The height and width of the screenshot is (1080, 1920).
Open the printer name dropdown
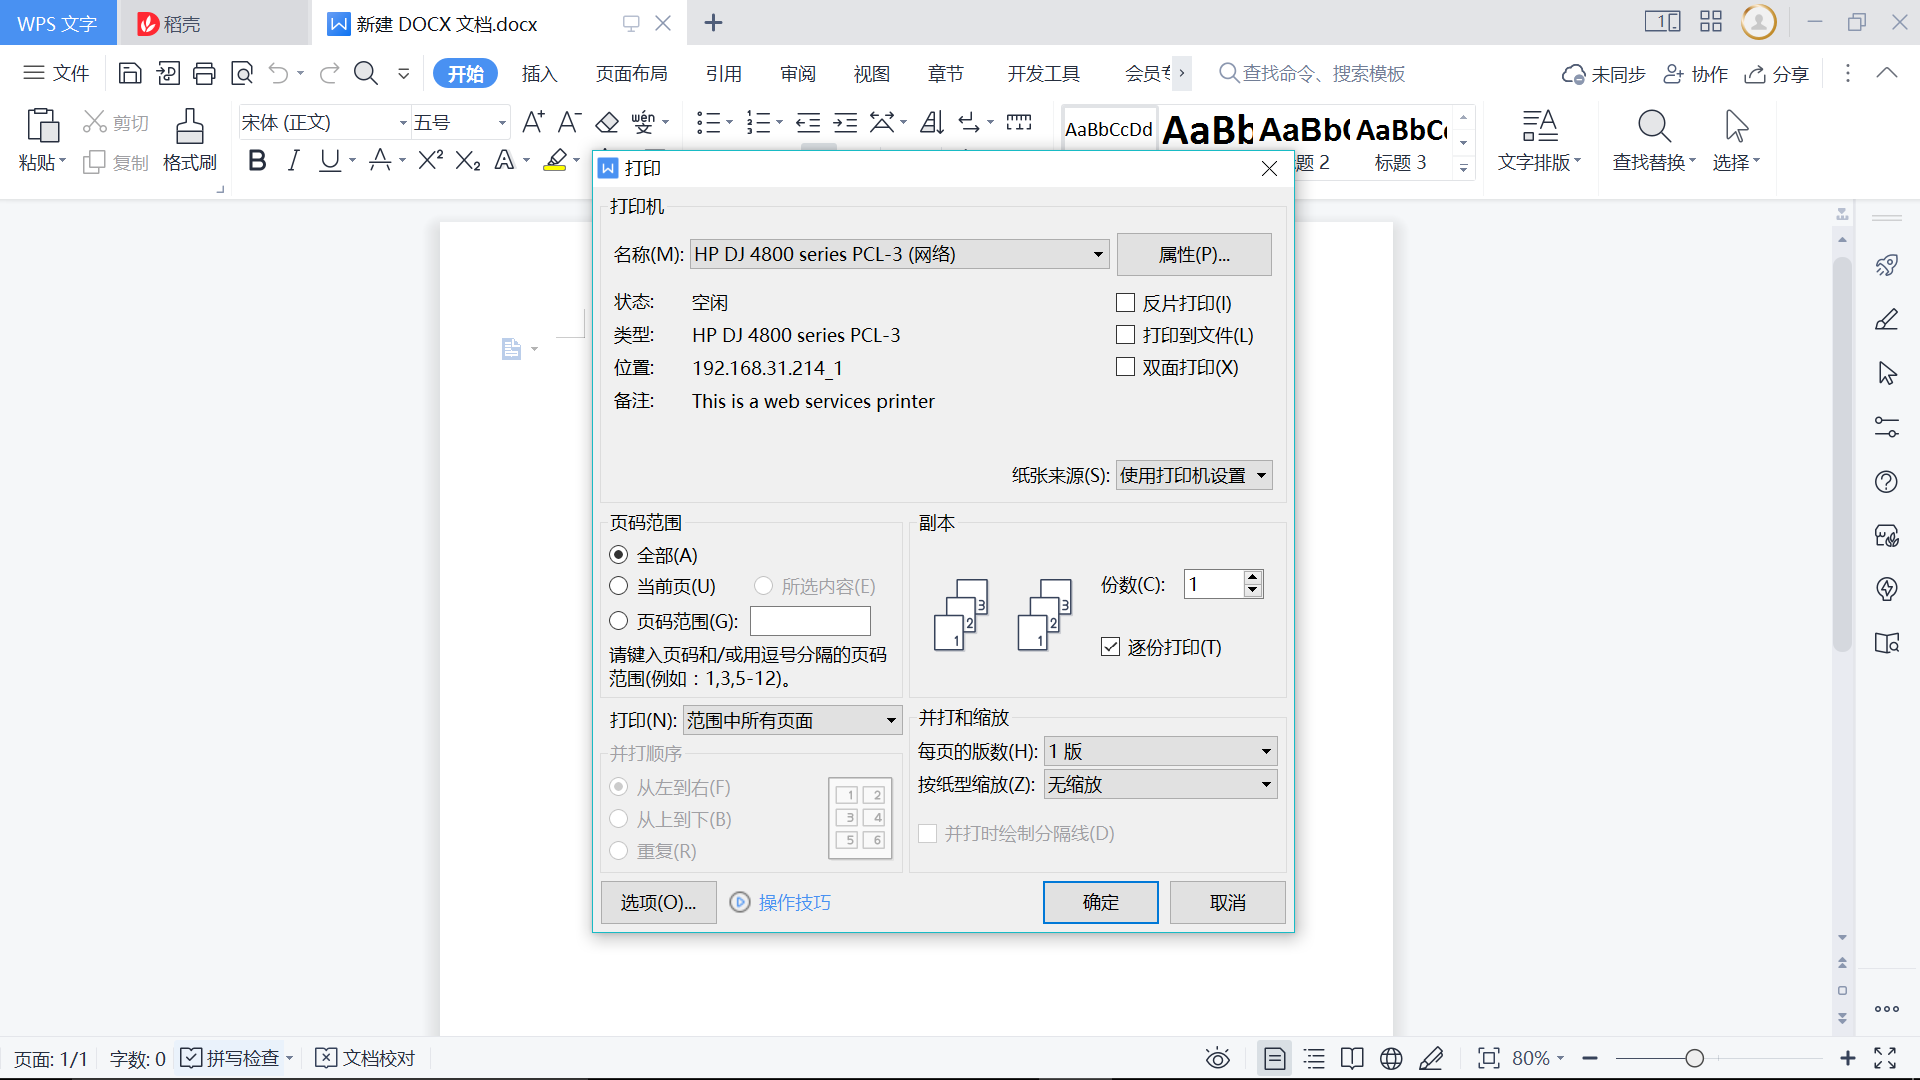[x=1096, y=254]
